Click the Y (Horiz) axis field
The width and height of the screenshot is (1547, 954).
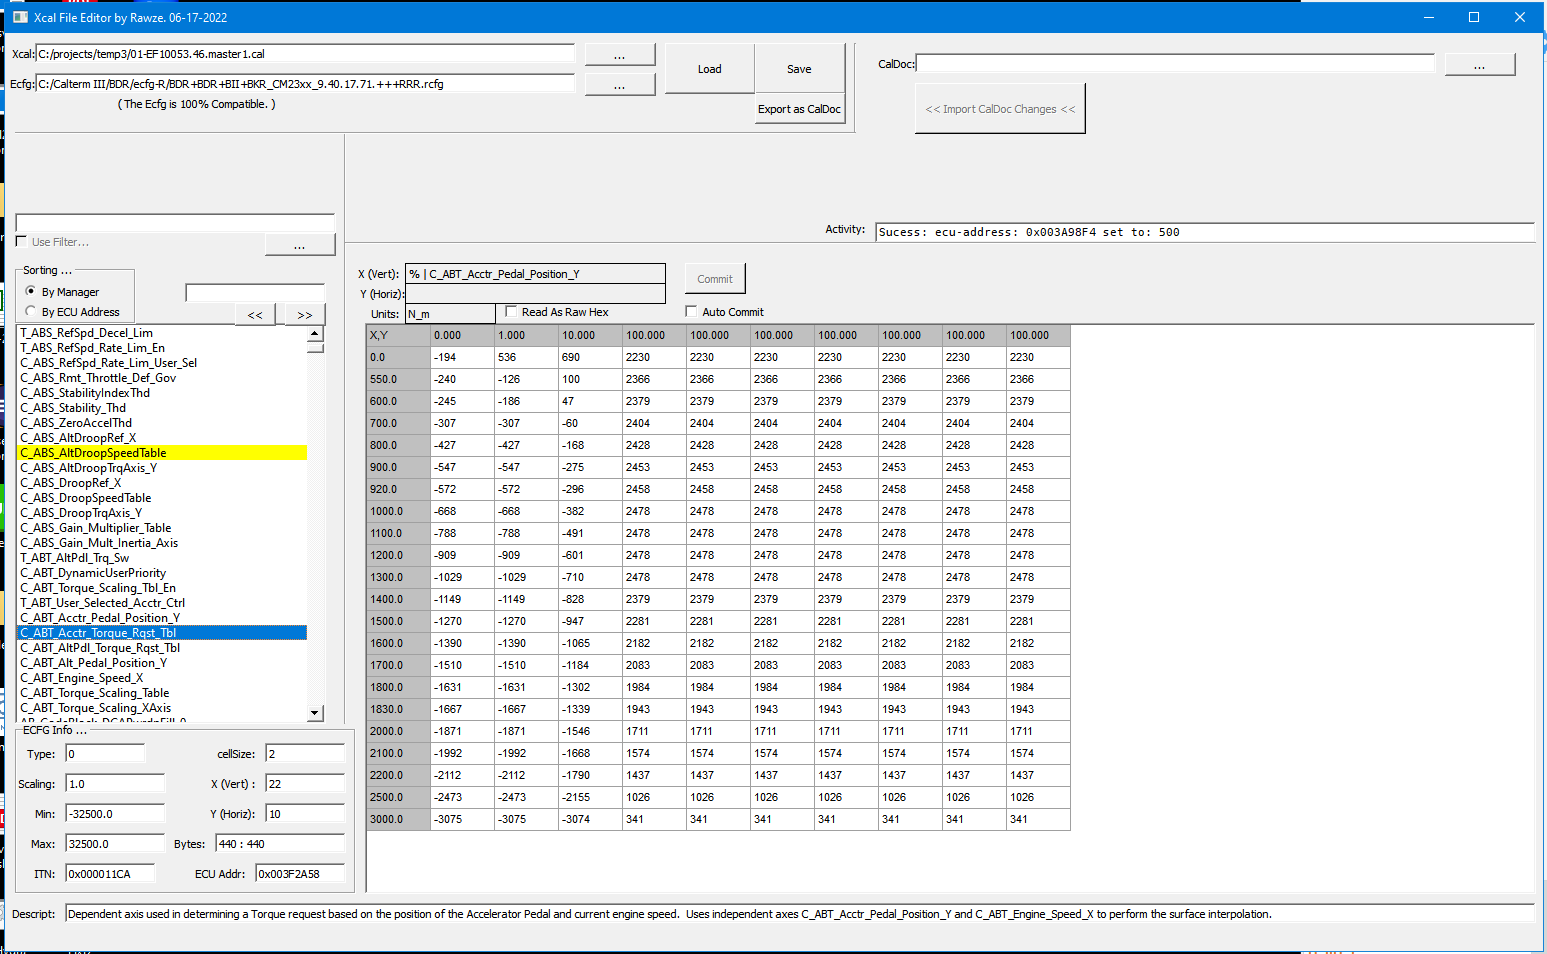click(535, 294)
